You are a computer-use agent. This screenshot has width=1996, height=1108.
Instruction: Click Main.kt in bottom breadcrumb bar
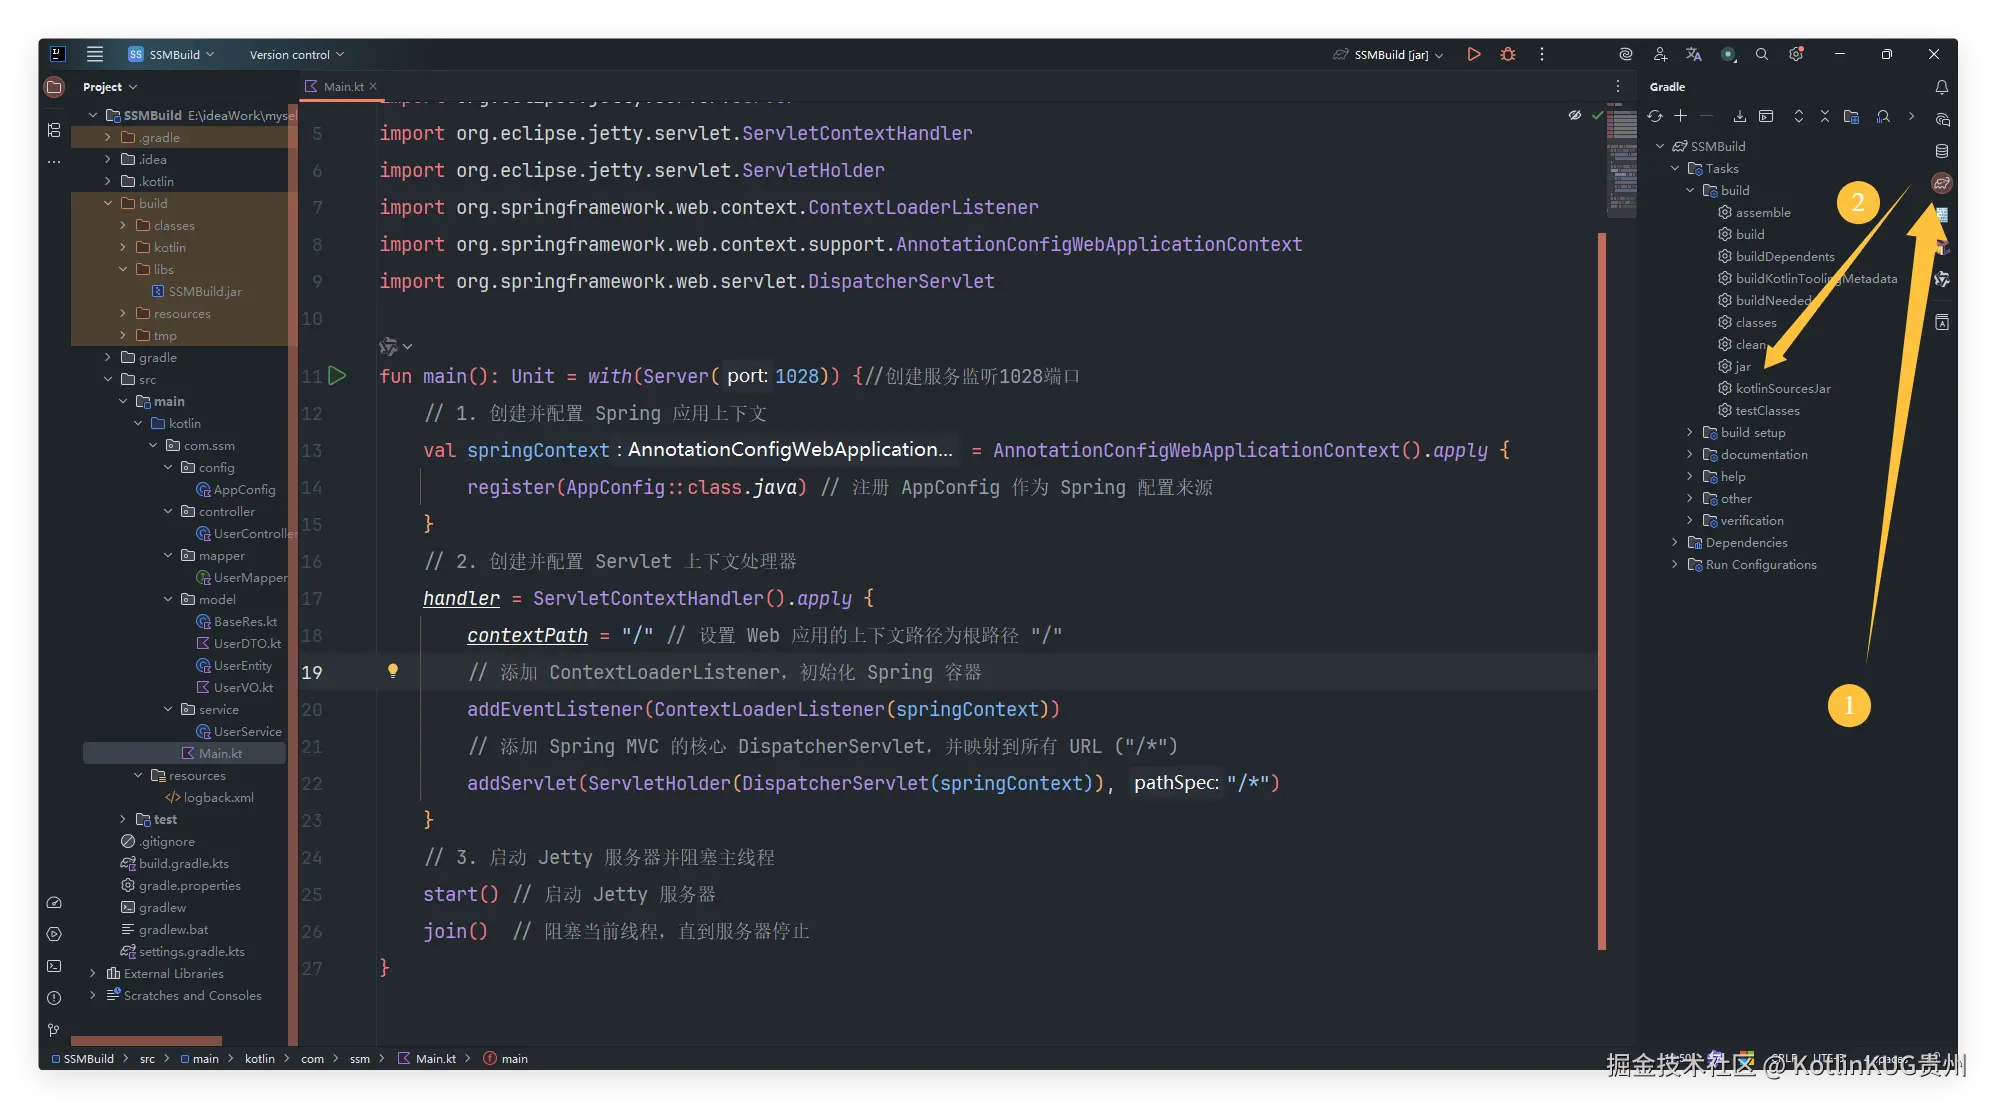[434, 1058]
